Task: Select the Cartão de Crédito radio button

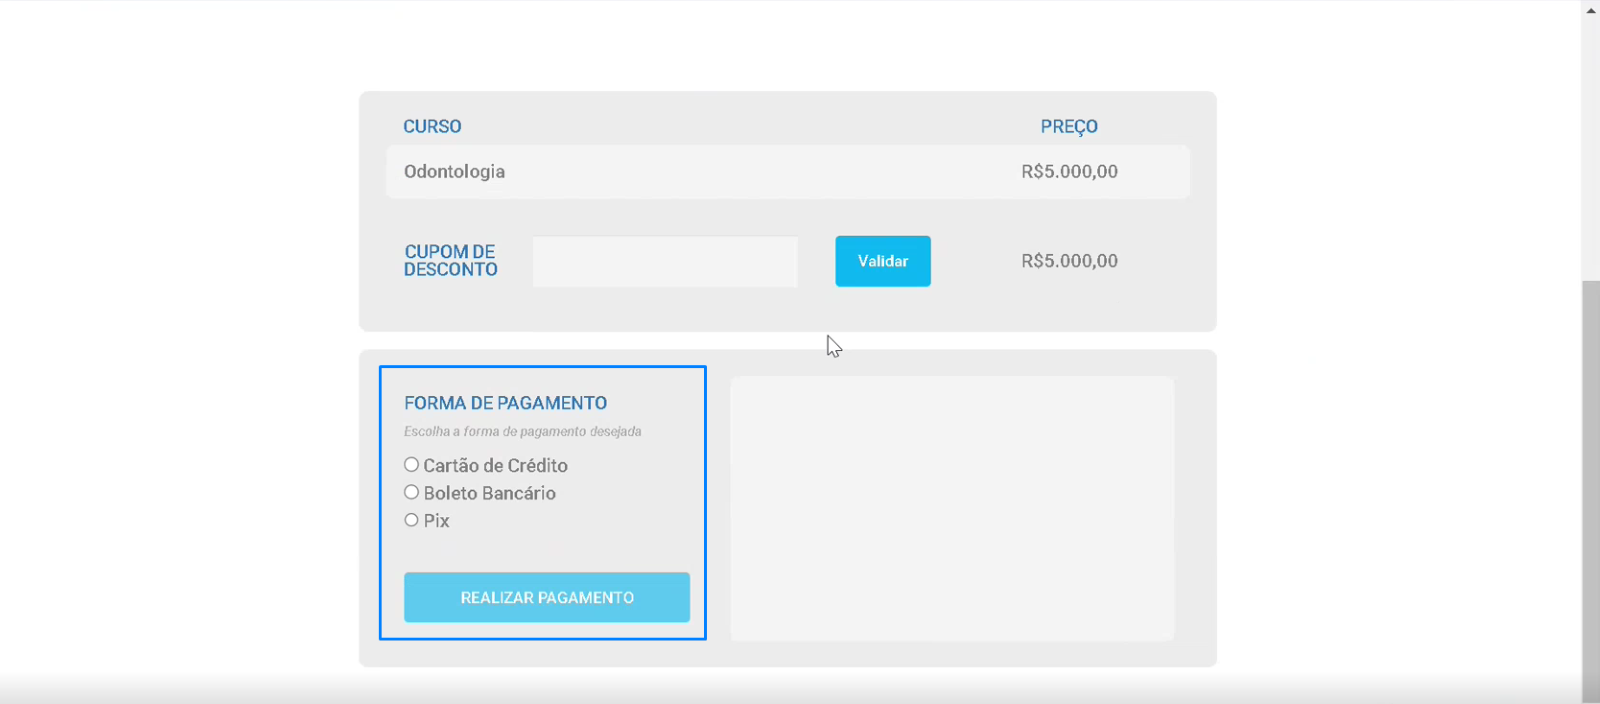Action: pos(411,464)
